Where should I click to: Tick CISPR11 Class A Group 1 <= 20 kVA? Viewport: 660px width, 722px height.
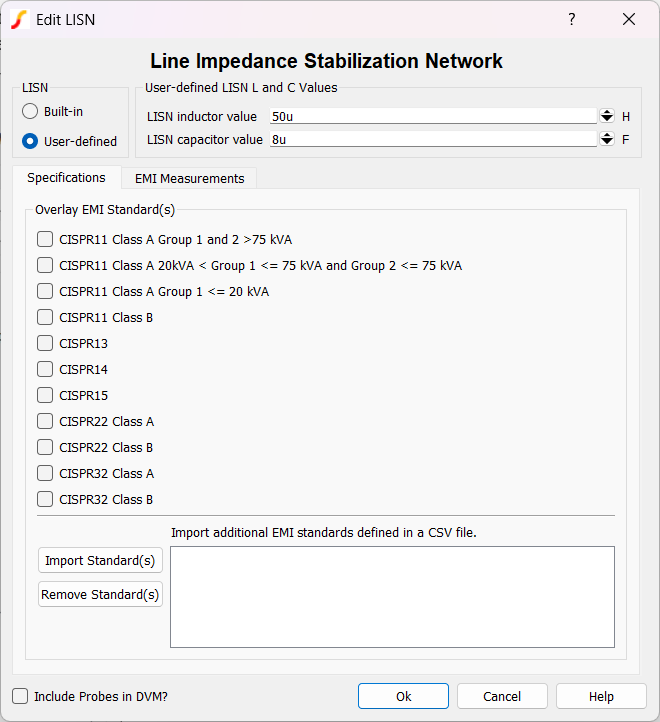point(45,291)
